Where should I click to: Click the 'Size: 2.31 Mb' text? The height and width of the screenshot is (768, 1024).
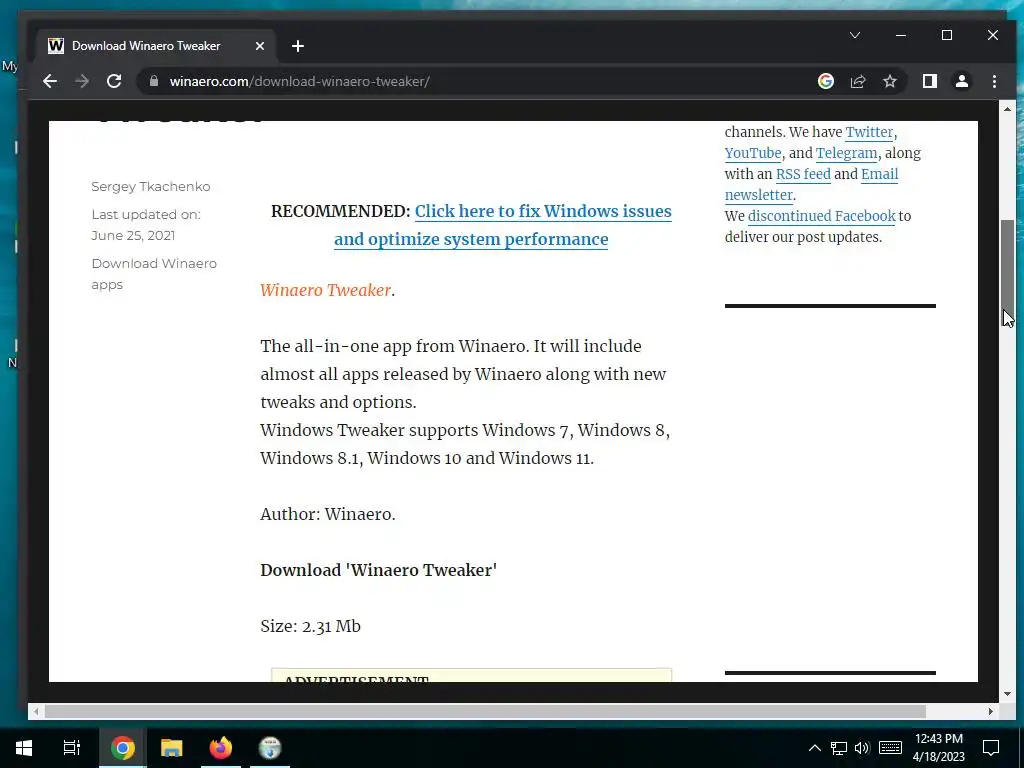pyautogui.click(x=310, y=626)
